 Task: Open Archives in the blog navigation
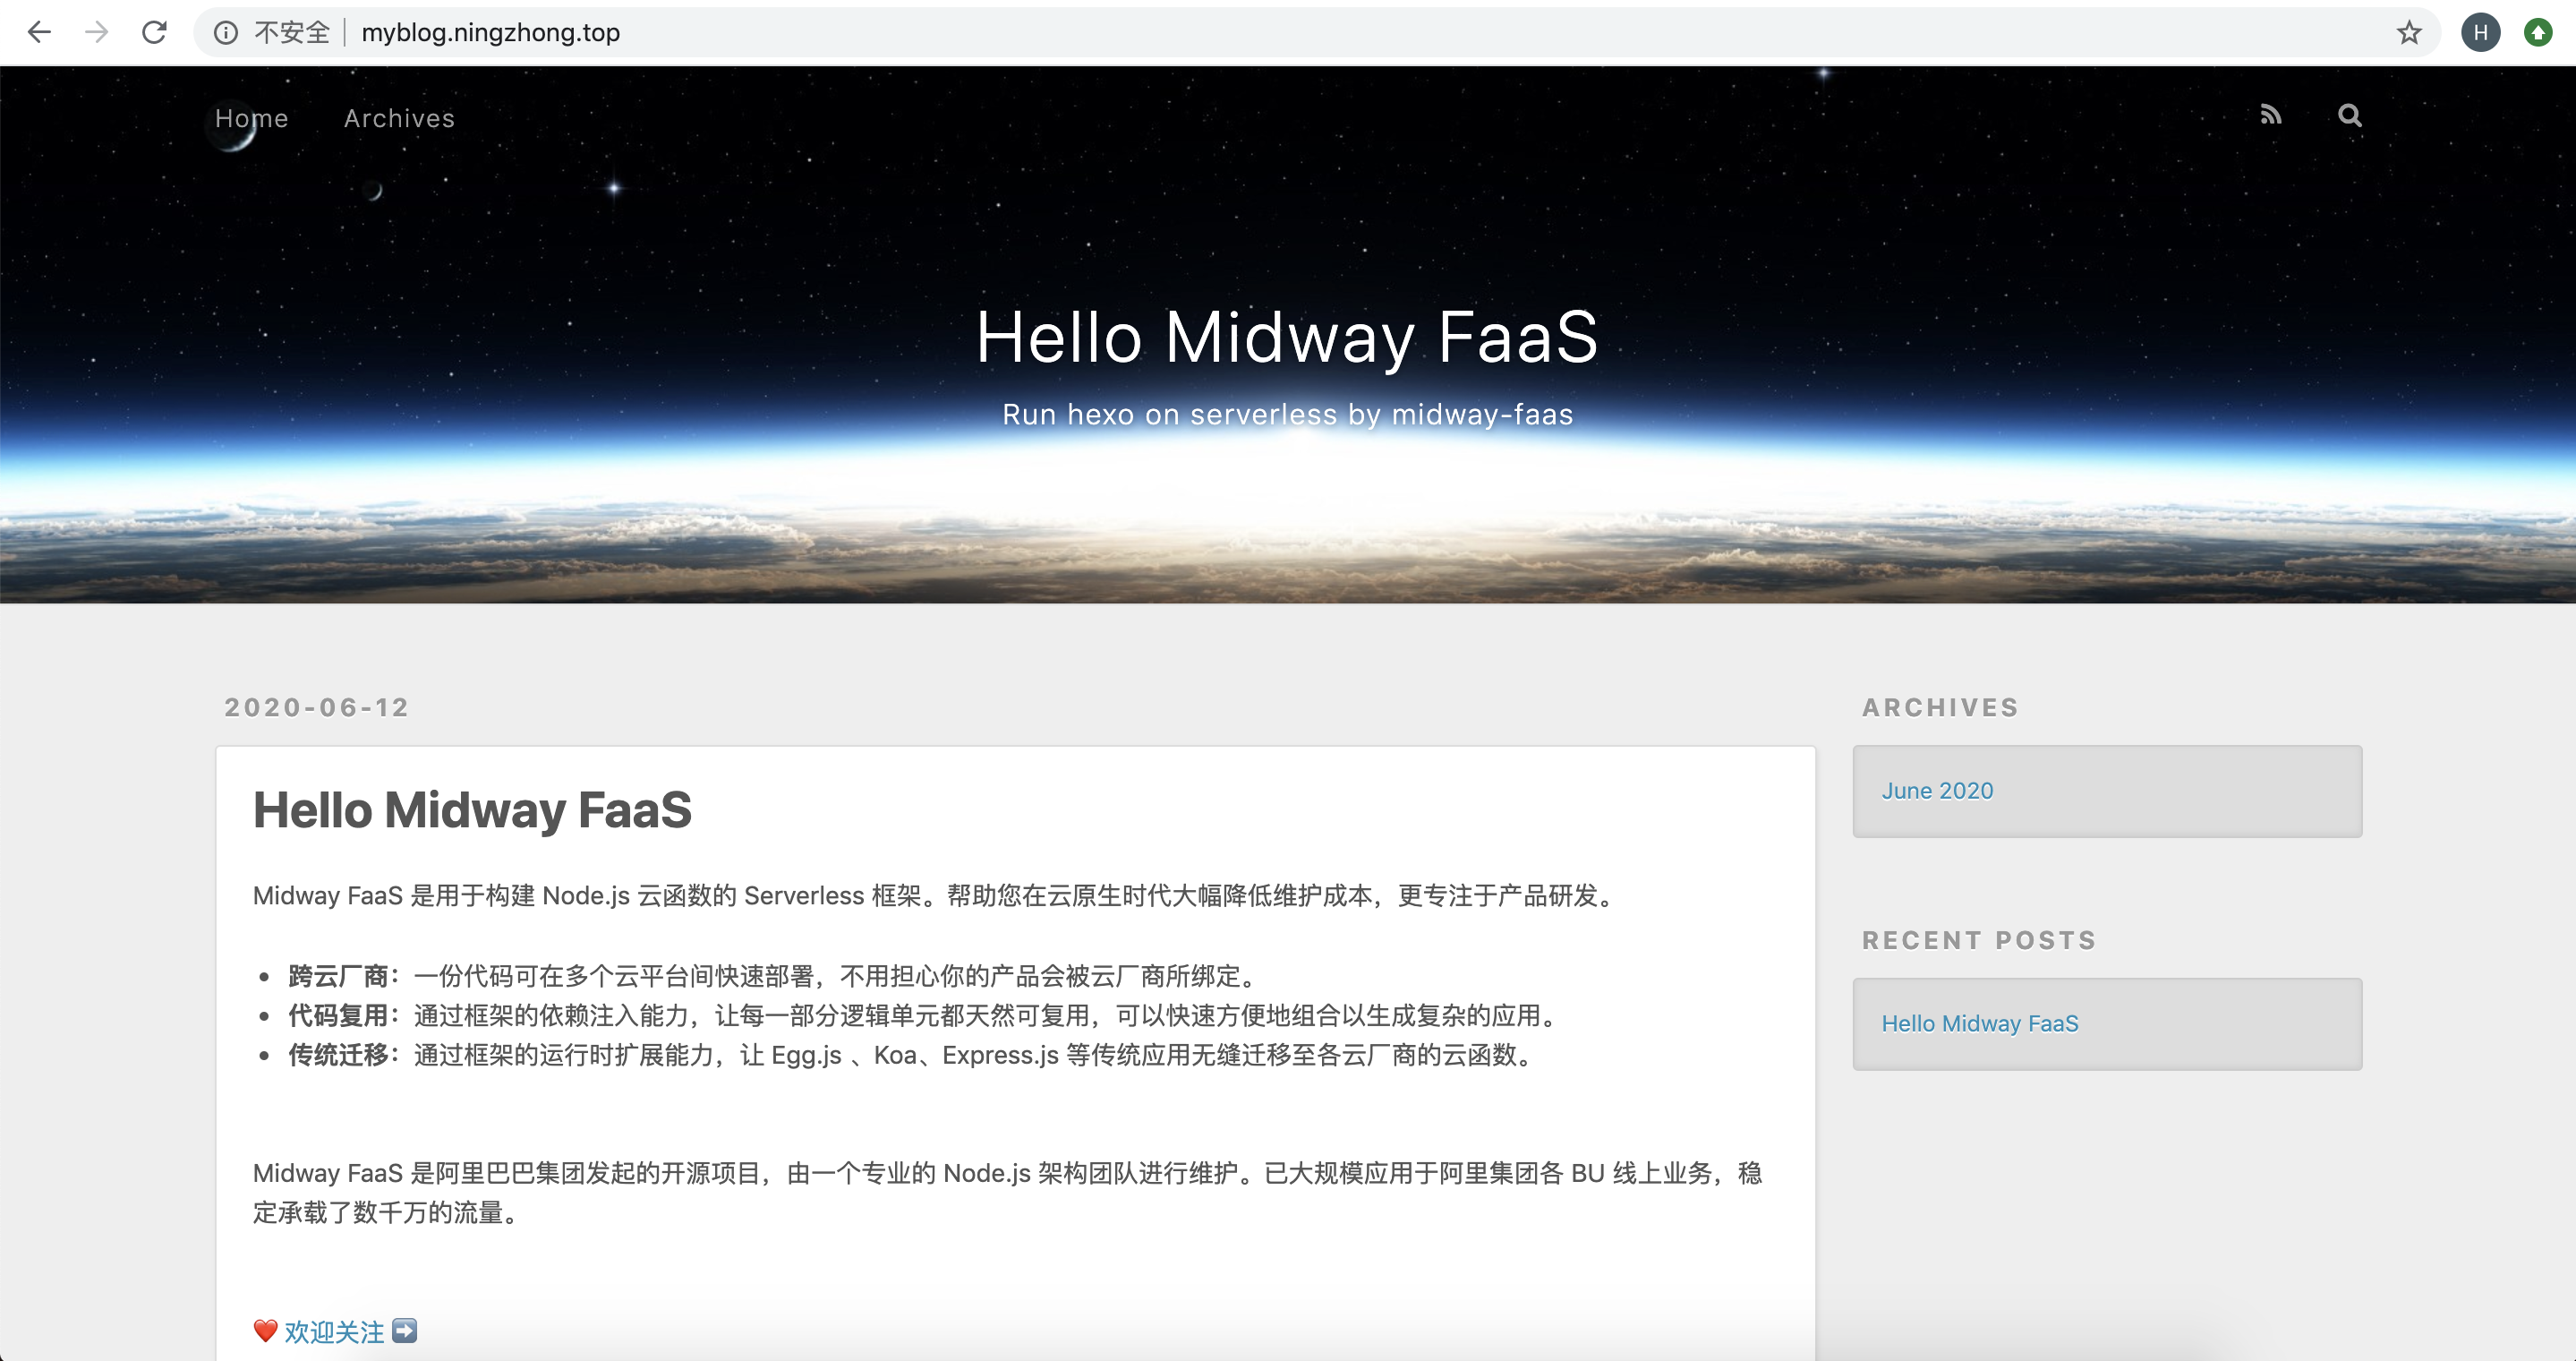tap(399, 118)
